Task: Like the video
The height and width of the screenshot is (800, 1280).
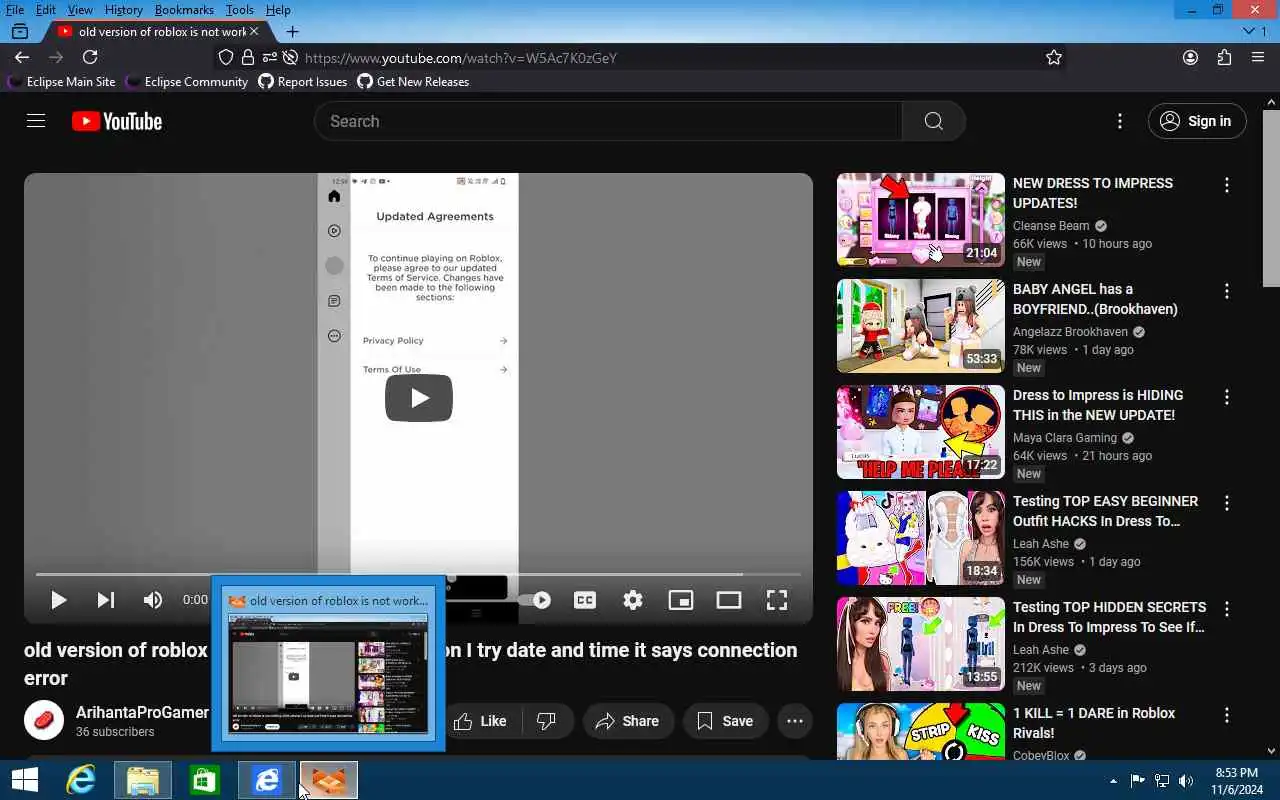Action: 484,721
